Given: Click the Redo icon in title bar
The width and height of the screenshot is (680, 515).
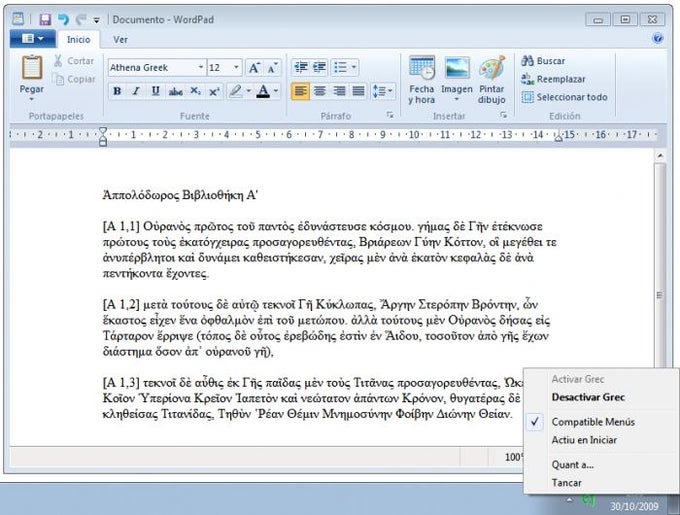Looking at the screenshot, I should pos(81,20).
